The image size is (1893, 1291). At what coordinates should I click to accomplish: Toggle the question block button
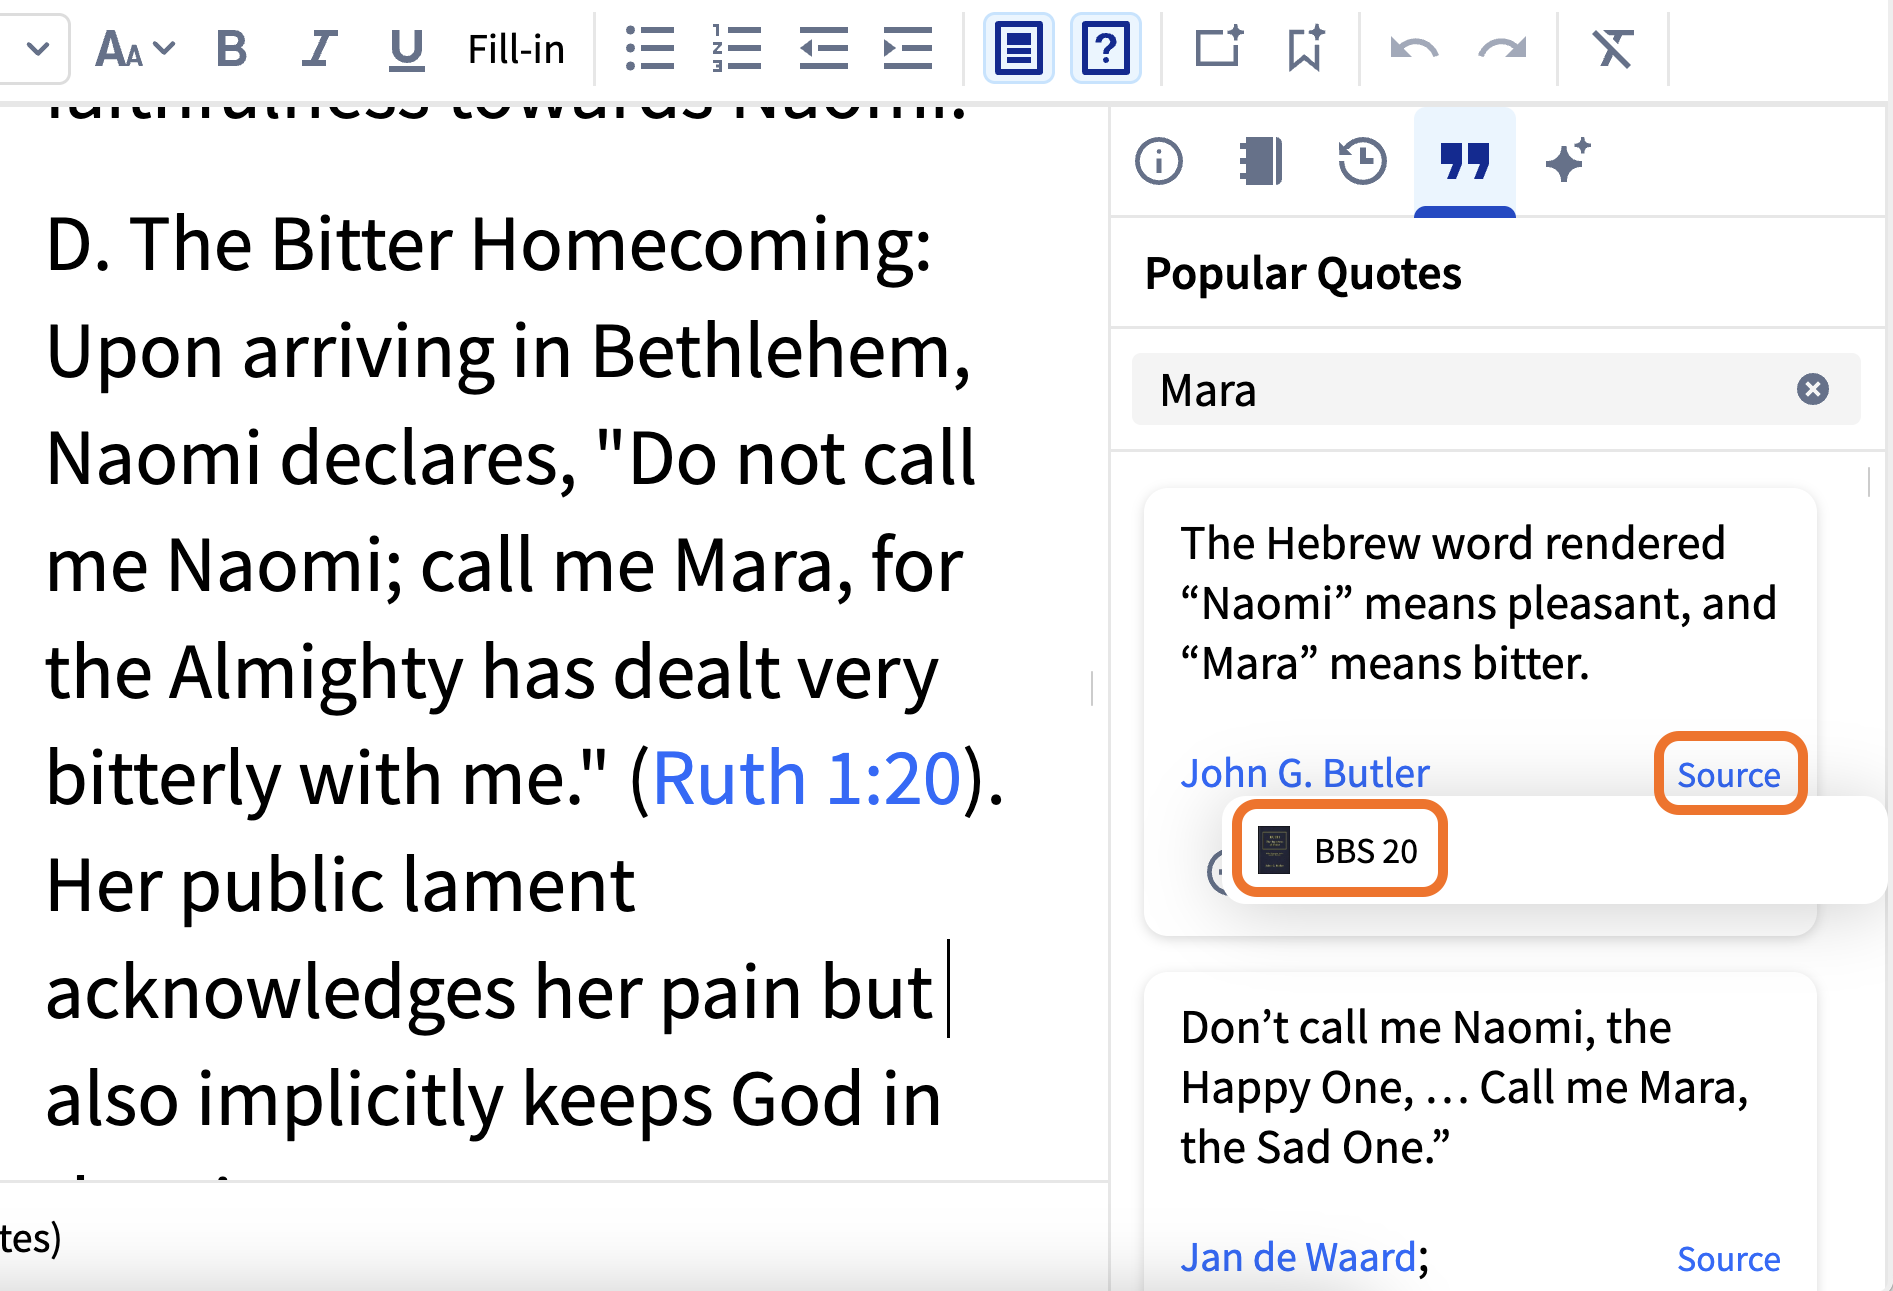pos(1106,48)
